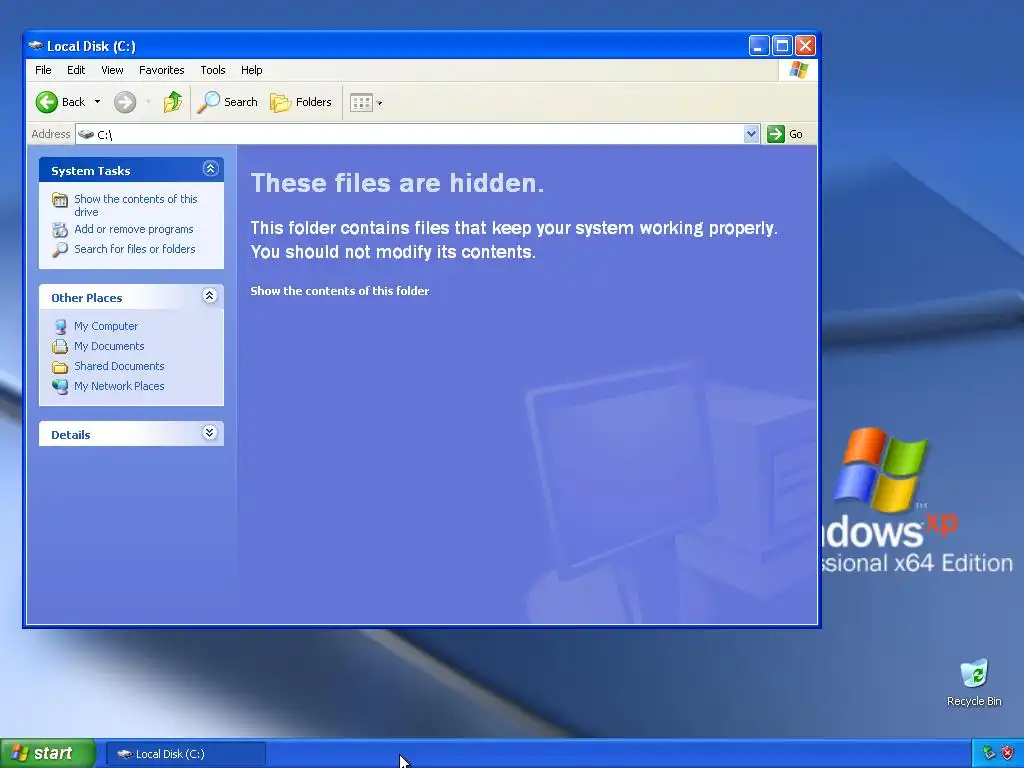
Task: Minimize the Local Disk window
Action: click(x=758, y=46)
